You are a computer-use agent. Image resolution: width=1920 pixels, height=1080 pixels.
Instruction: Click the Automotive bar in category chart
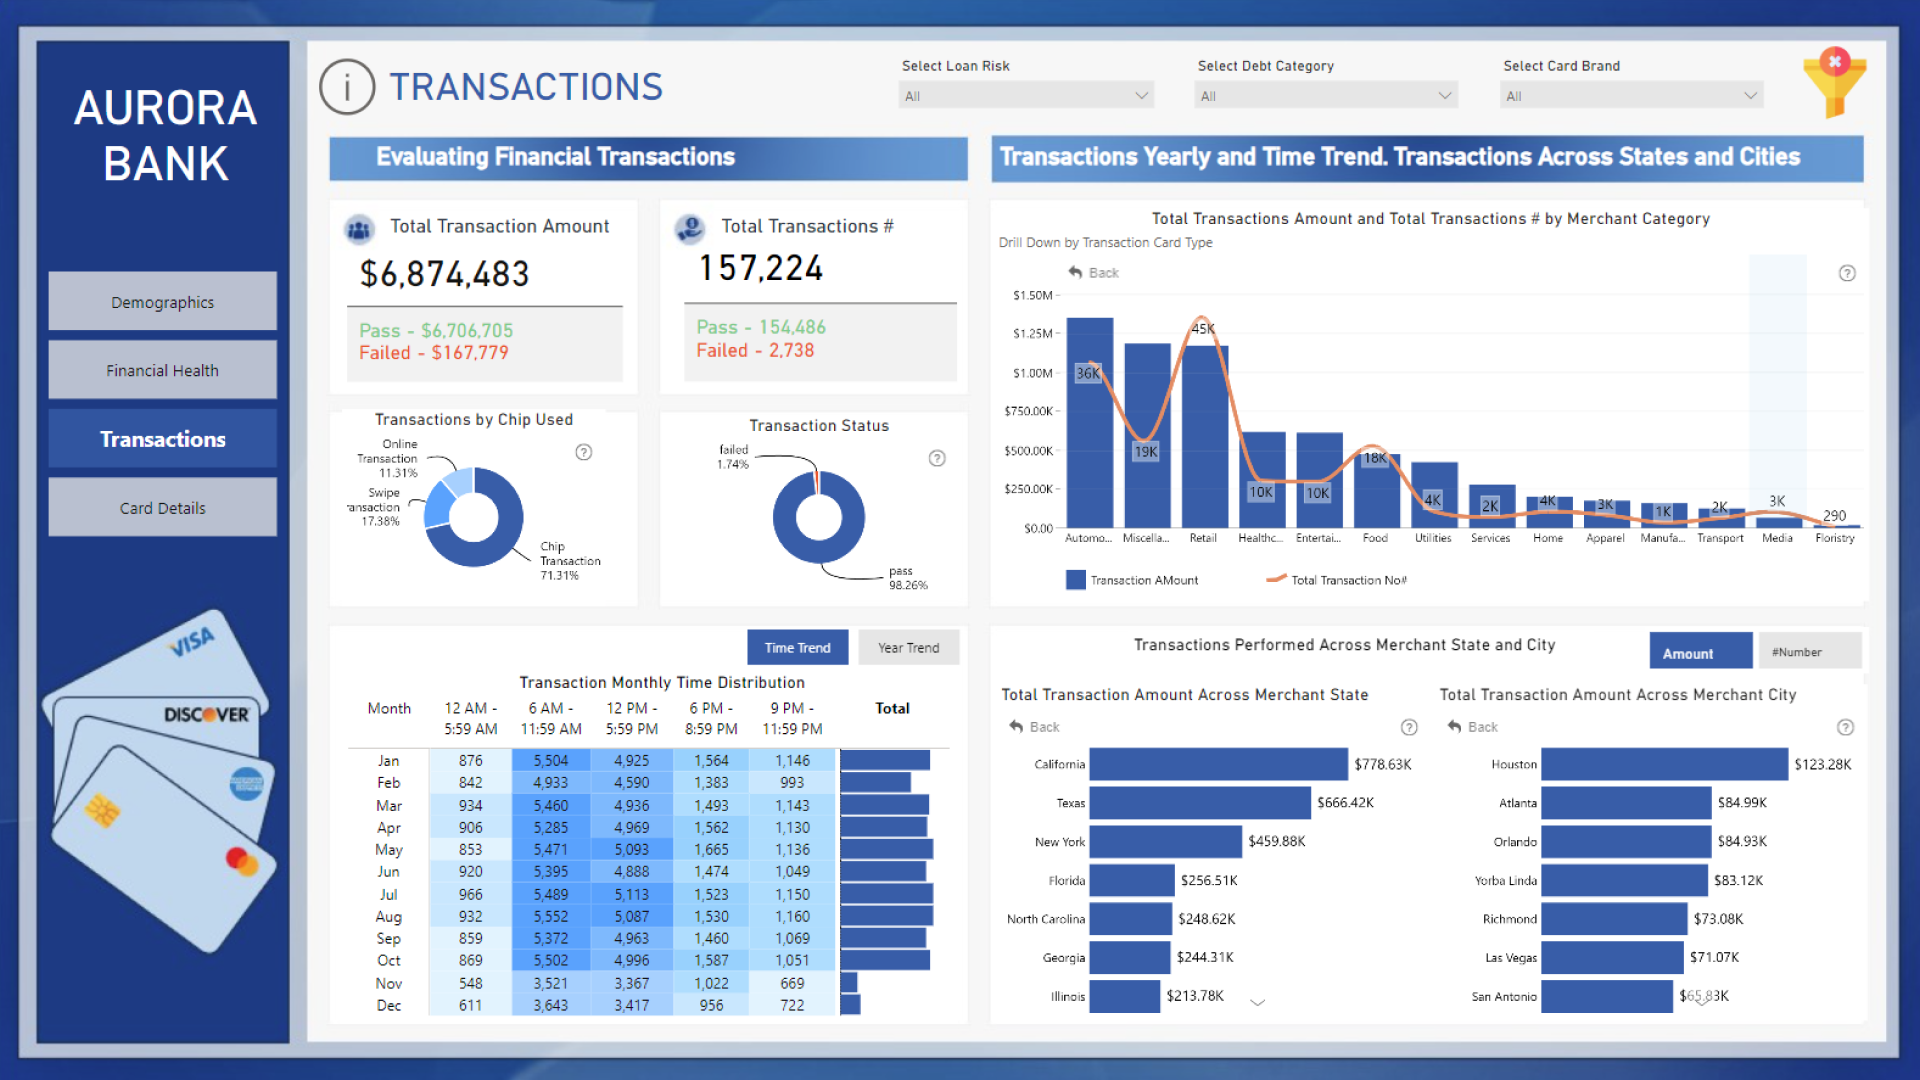tap(1089, 423)
